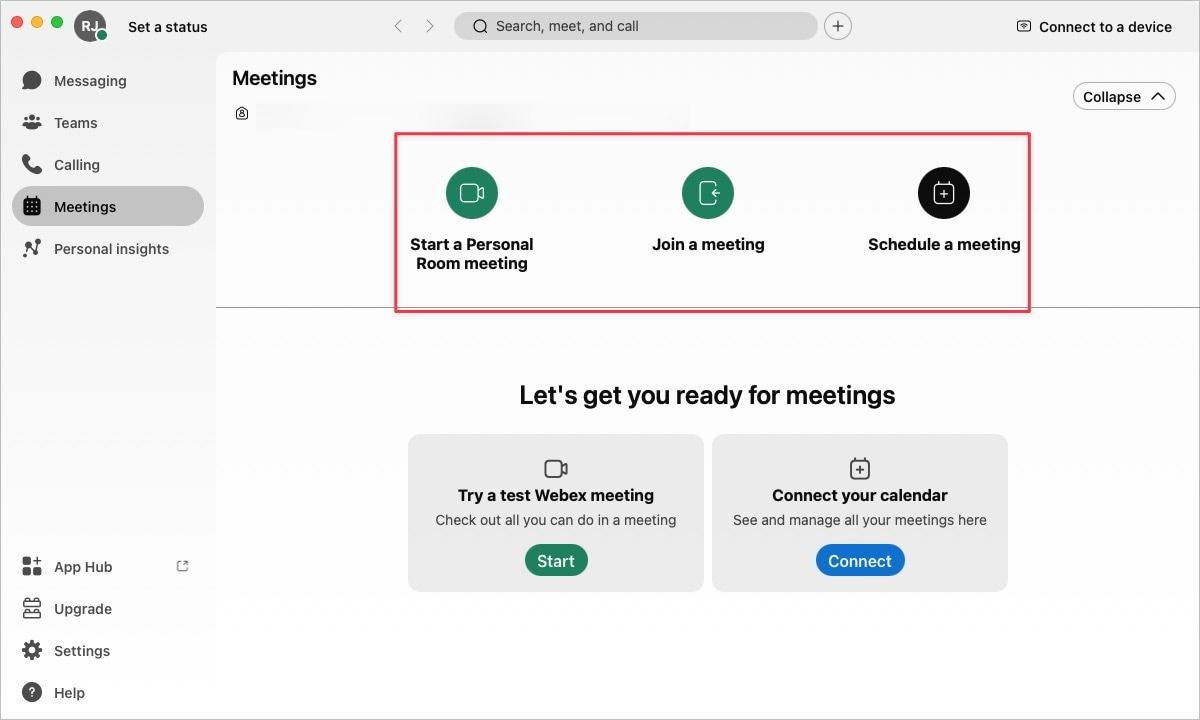Go forward with the right arrow icon
The height and width of the screenshot is (720, 1200).
click(430, 27)
